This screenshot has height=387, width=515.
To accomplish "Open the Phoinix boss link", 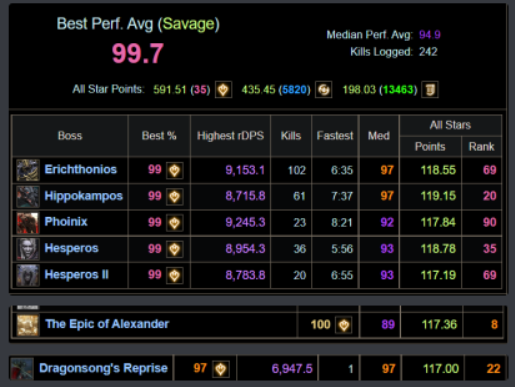I will 66,222.
